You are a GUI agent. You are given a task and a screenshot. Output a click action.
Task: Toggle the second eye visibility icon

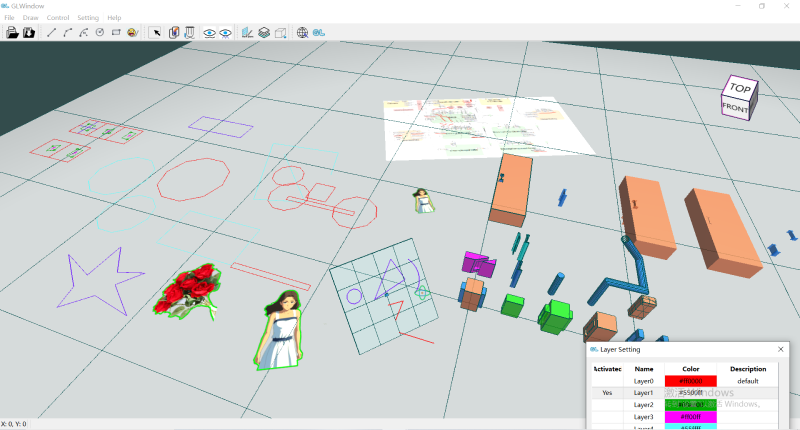(226, 32)
